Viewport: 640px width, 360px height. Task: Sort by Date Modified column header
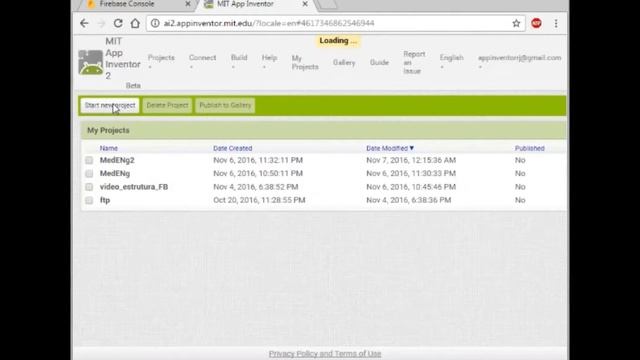point(390,148)
